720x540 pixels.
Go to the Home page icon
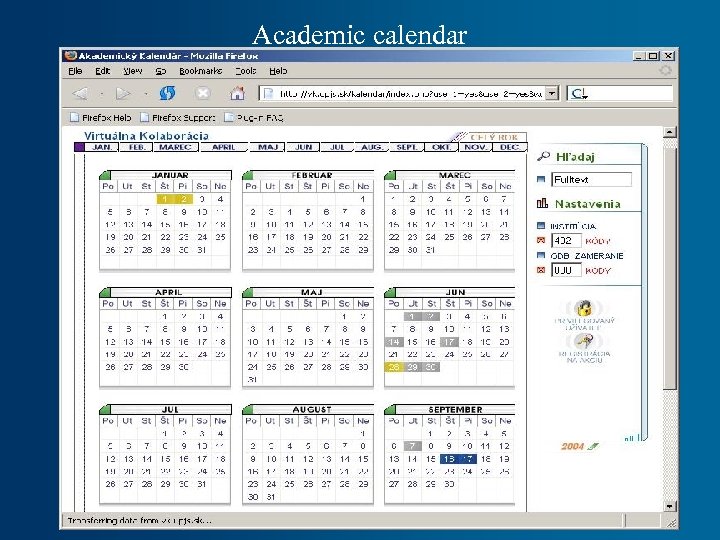click(x=237, y=93)
